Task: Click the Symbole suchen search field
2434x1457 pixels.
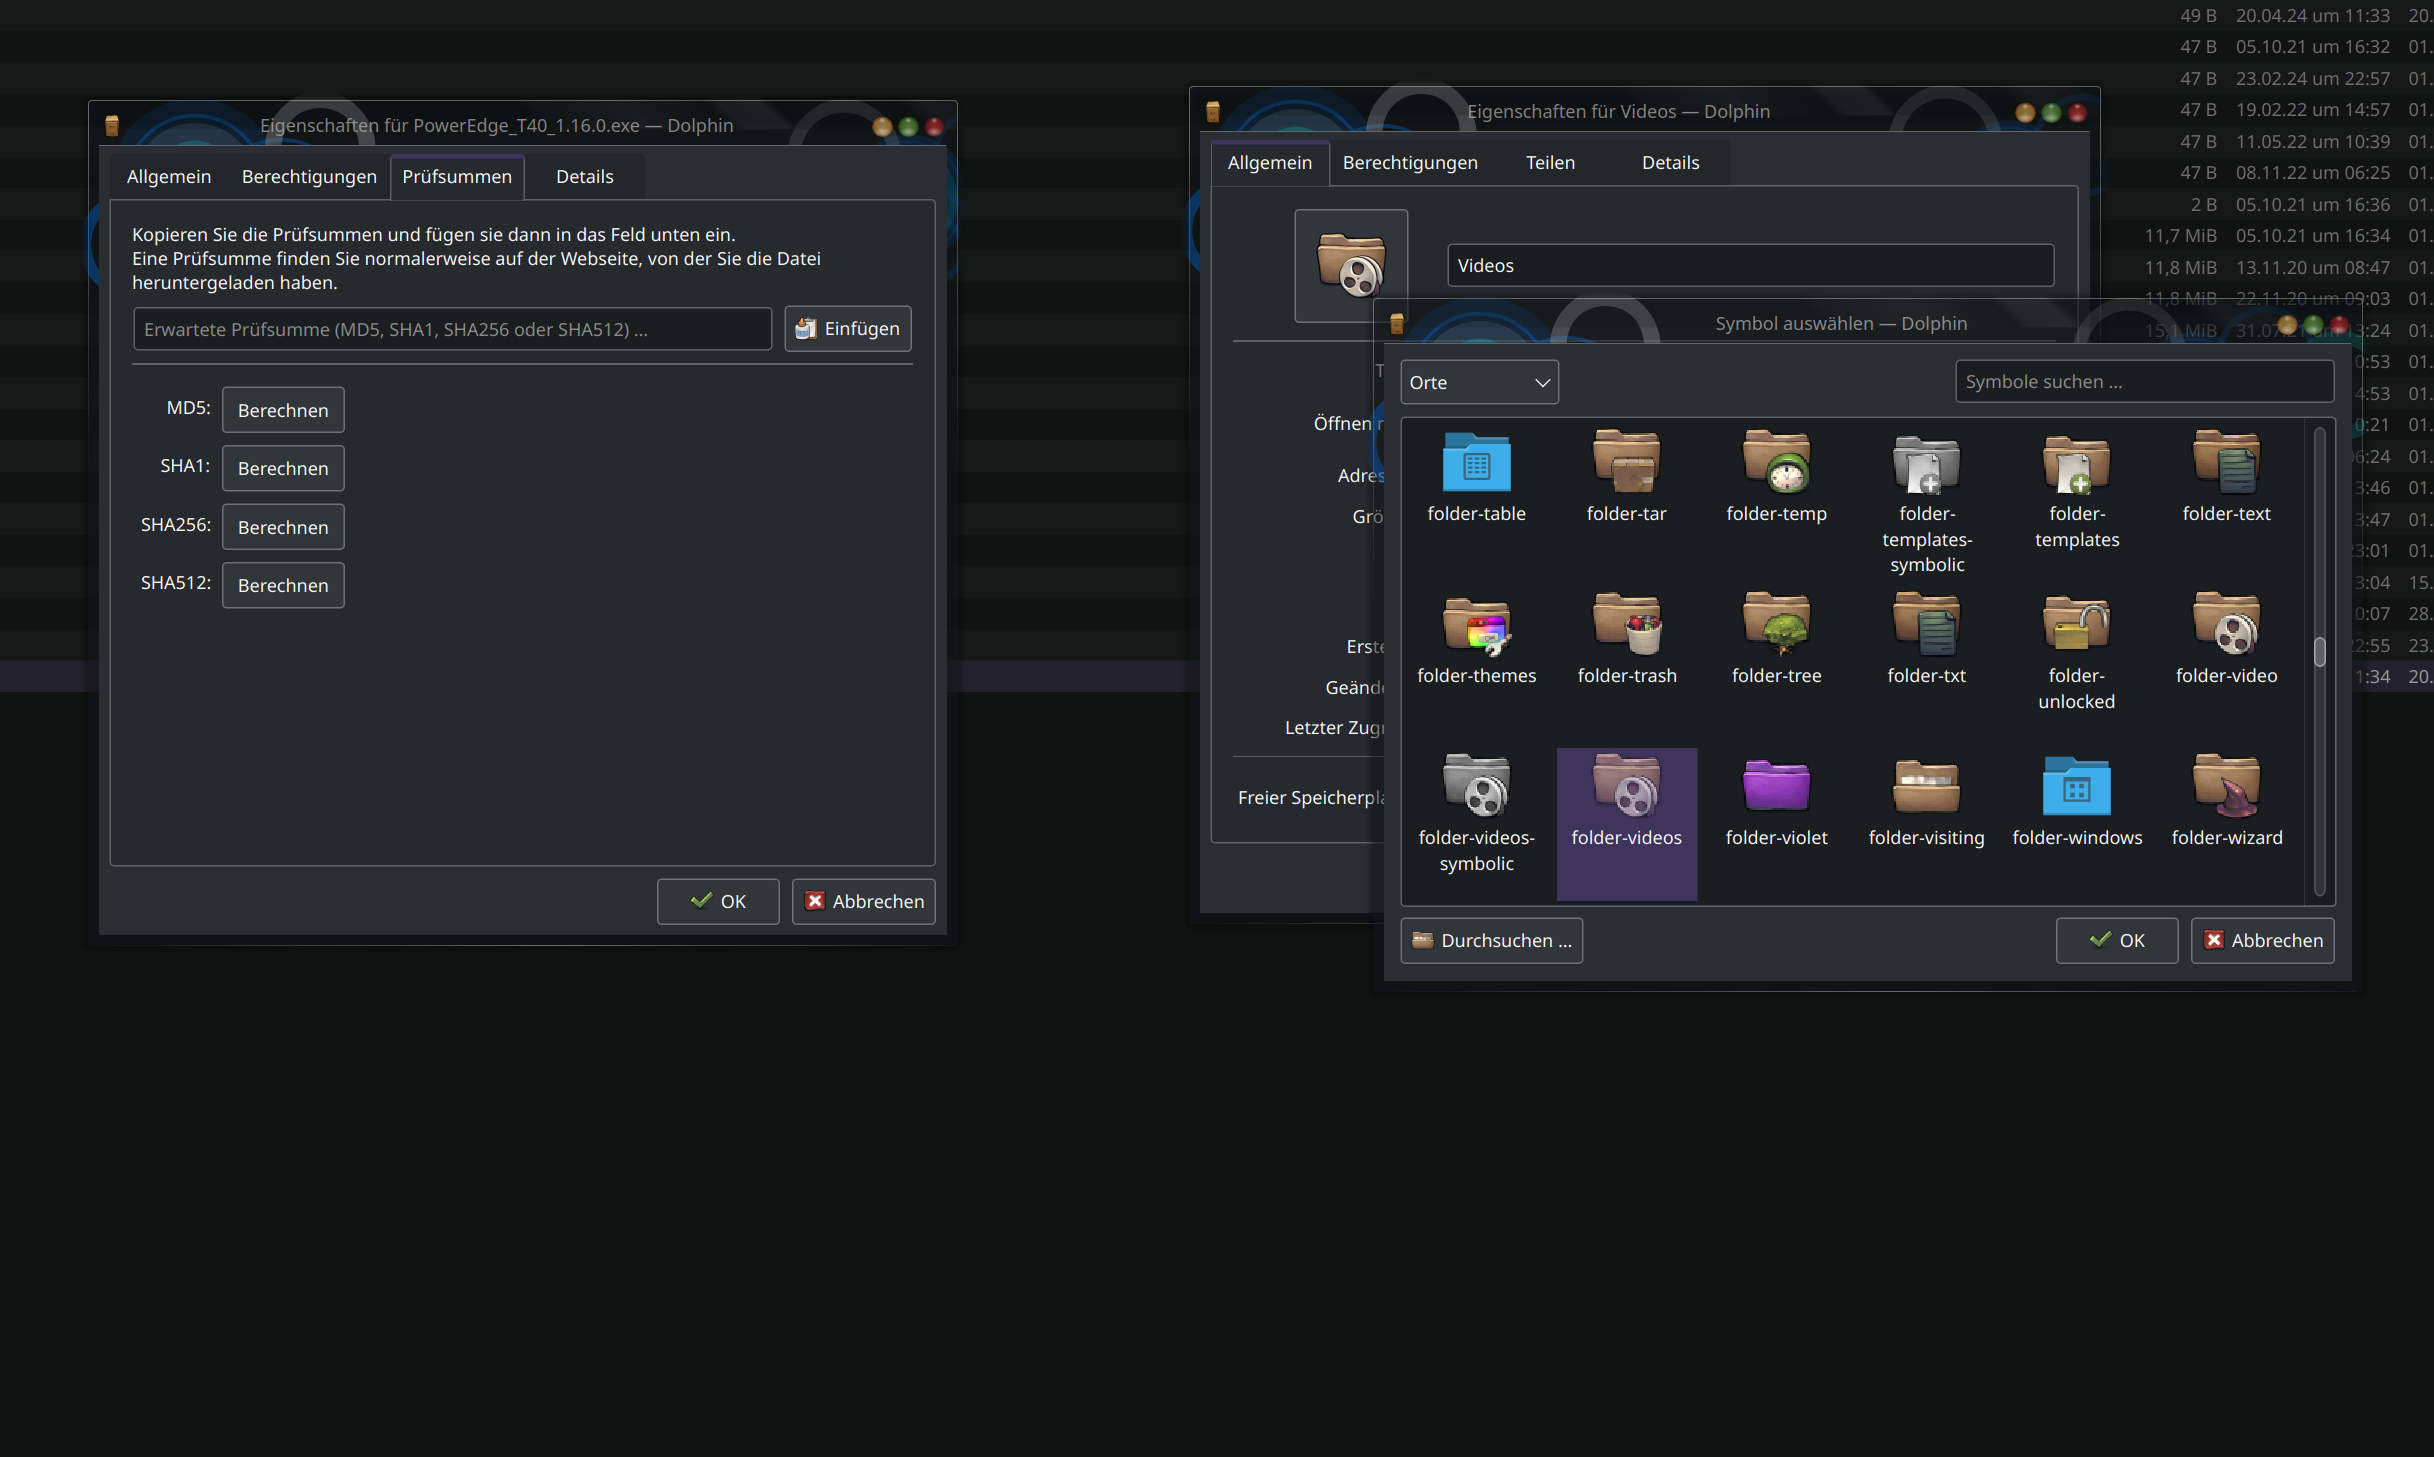Action: (x=2144, y=381)
